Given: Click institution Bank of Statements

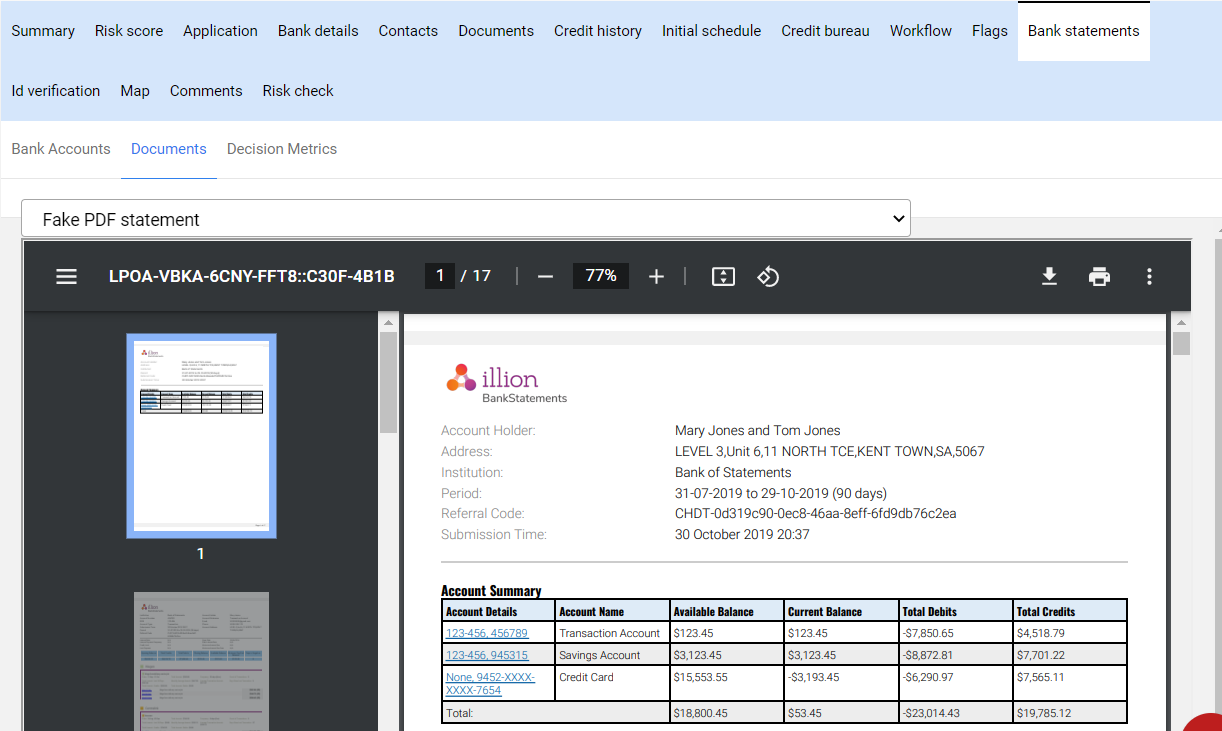Looking at the screenshot, I should click(733, 473).
